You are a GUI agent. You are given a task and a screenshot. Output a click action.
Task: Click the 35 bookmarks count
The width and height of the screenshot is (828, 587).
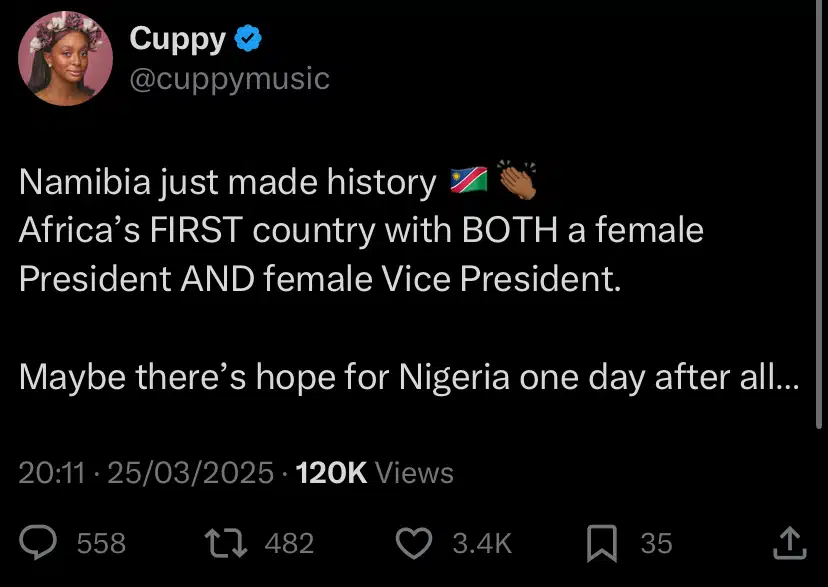pyautogui.click(x=654, y=543)
